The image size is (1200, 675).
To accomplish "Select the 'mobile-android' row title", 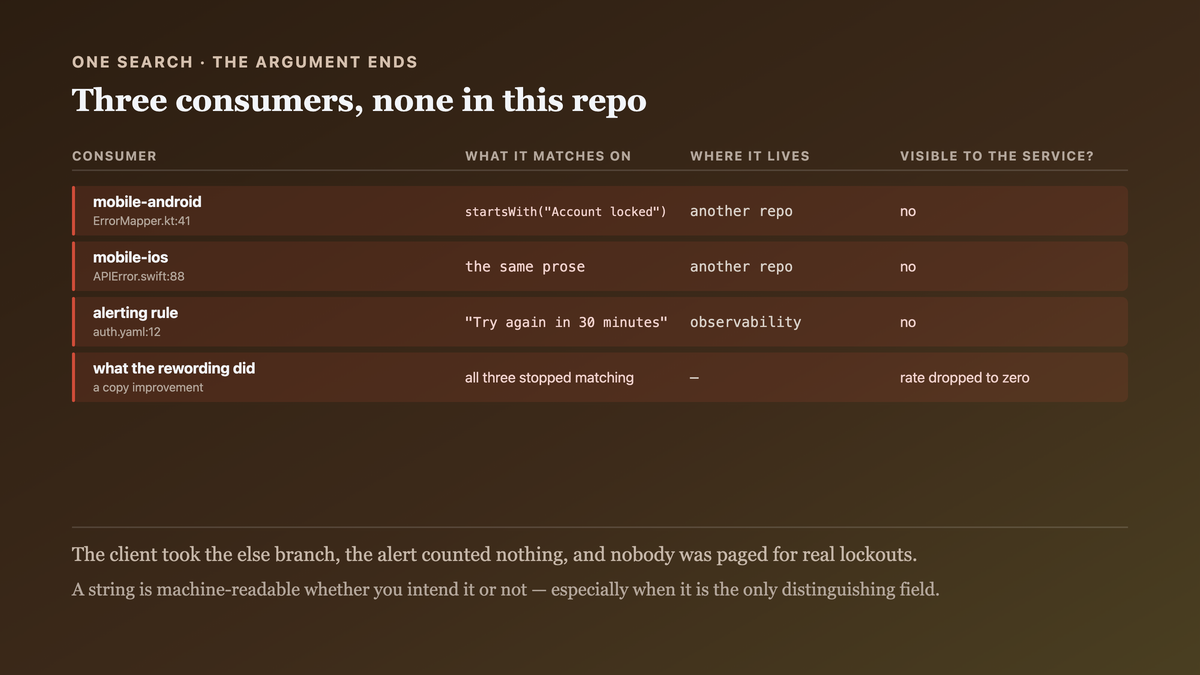I will [x=147, y=202].
